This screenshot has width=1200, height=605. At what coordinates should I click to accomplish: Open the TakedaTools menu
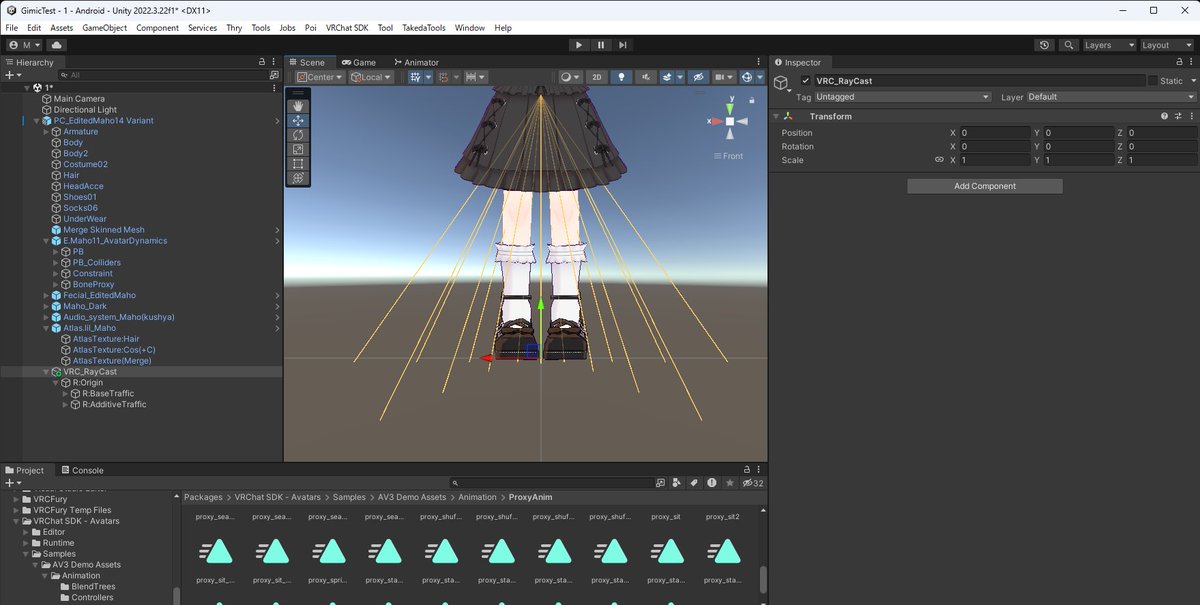click(x=423, y=28)
